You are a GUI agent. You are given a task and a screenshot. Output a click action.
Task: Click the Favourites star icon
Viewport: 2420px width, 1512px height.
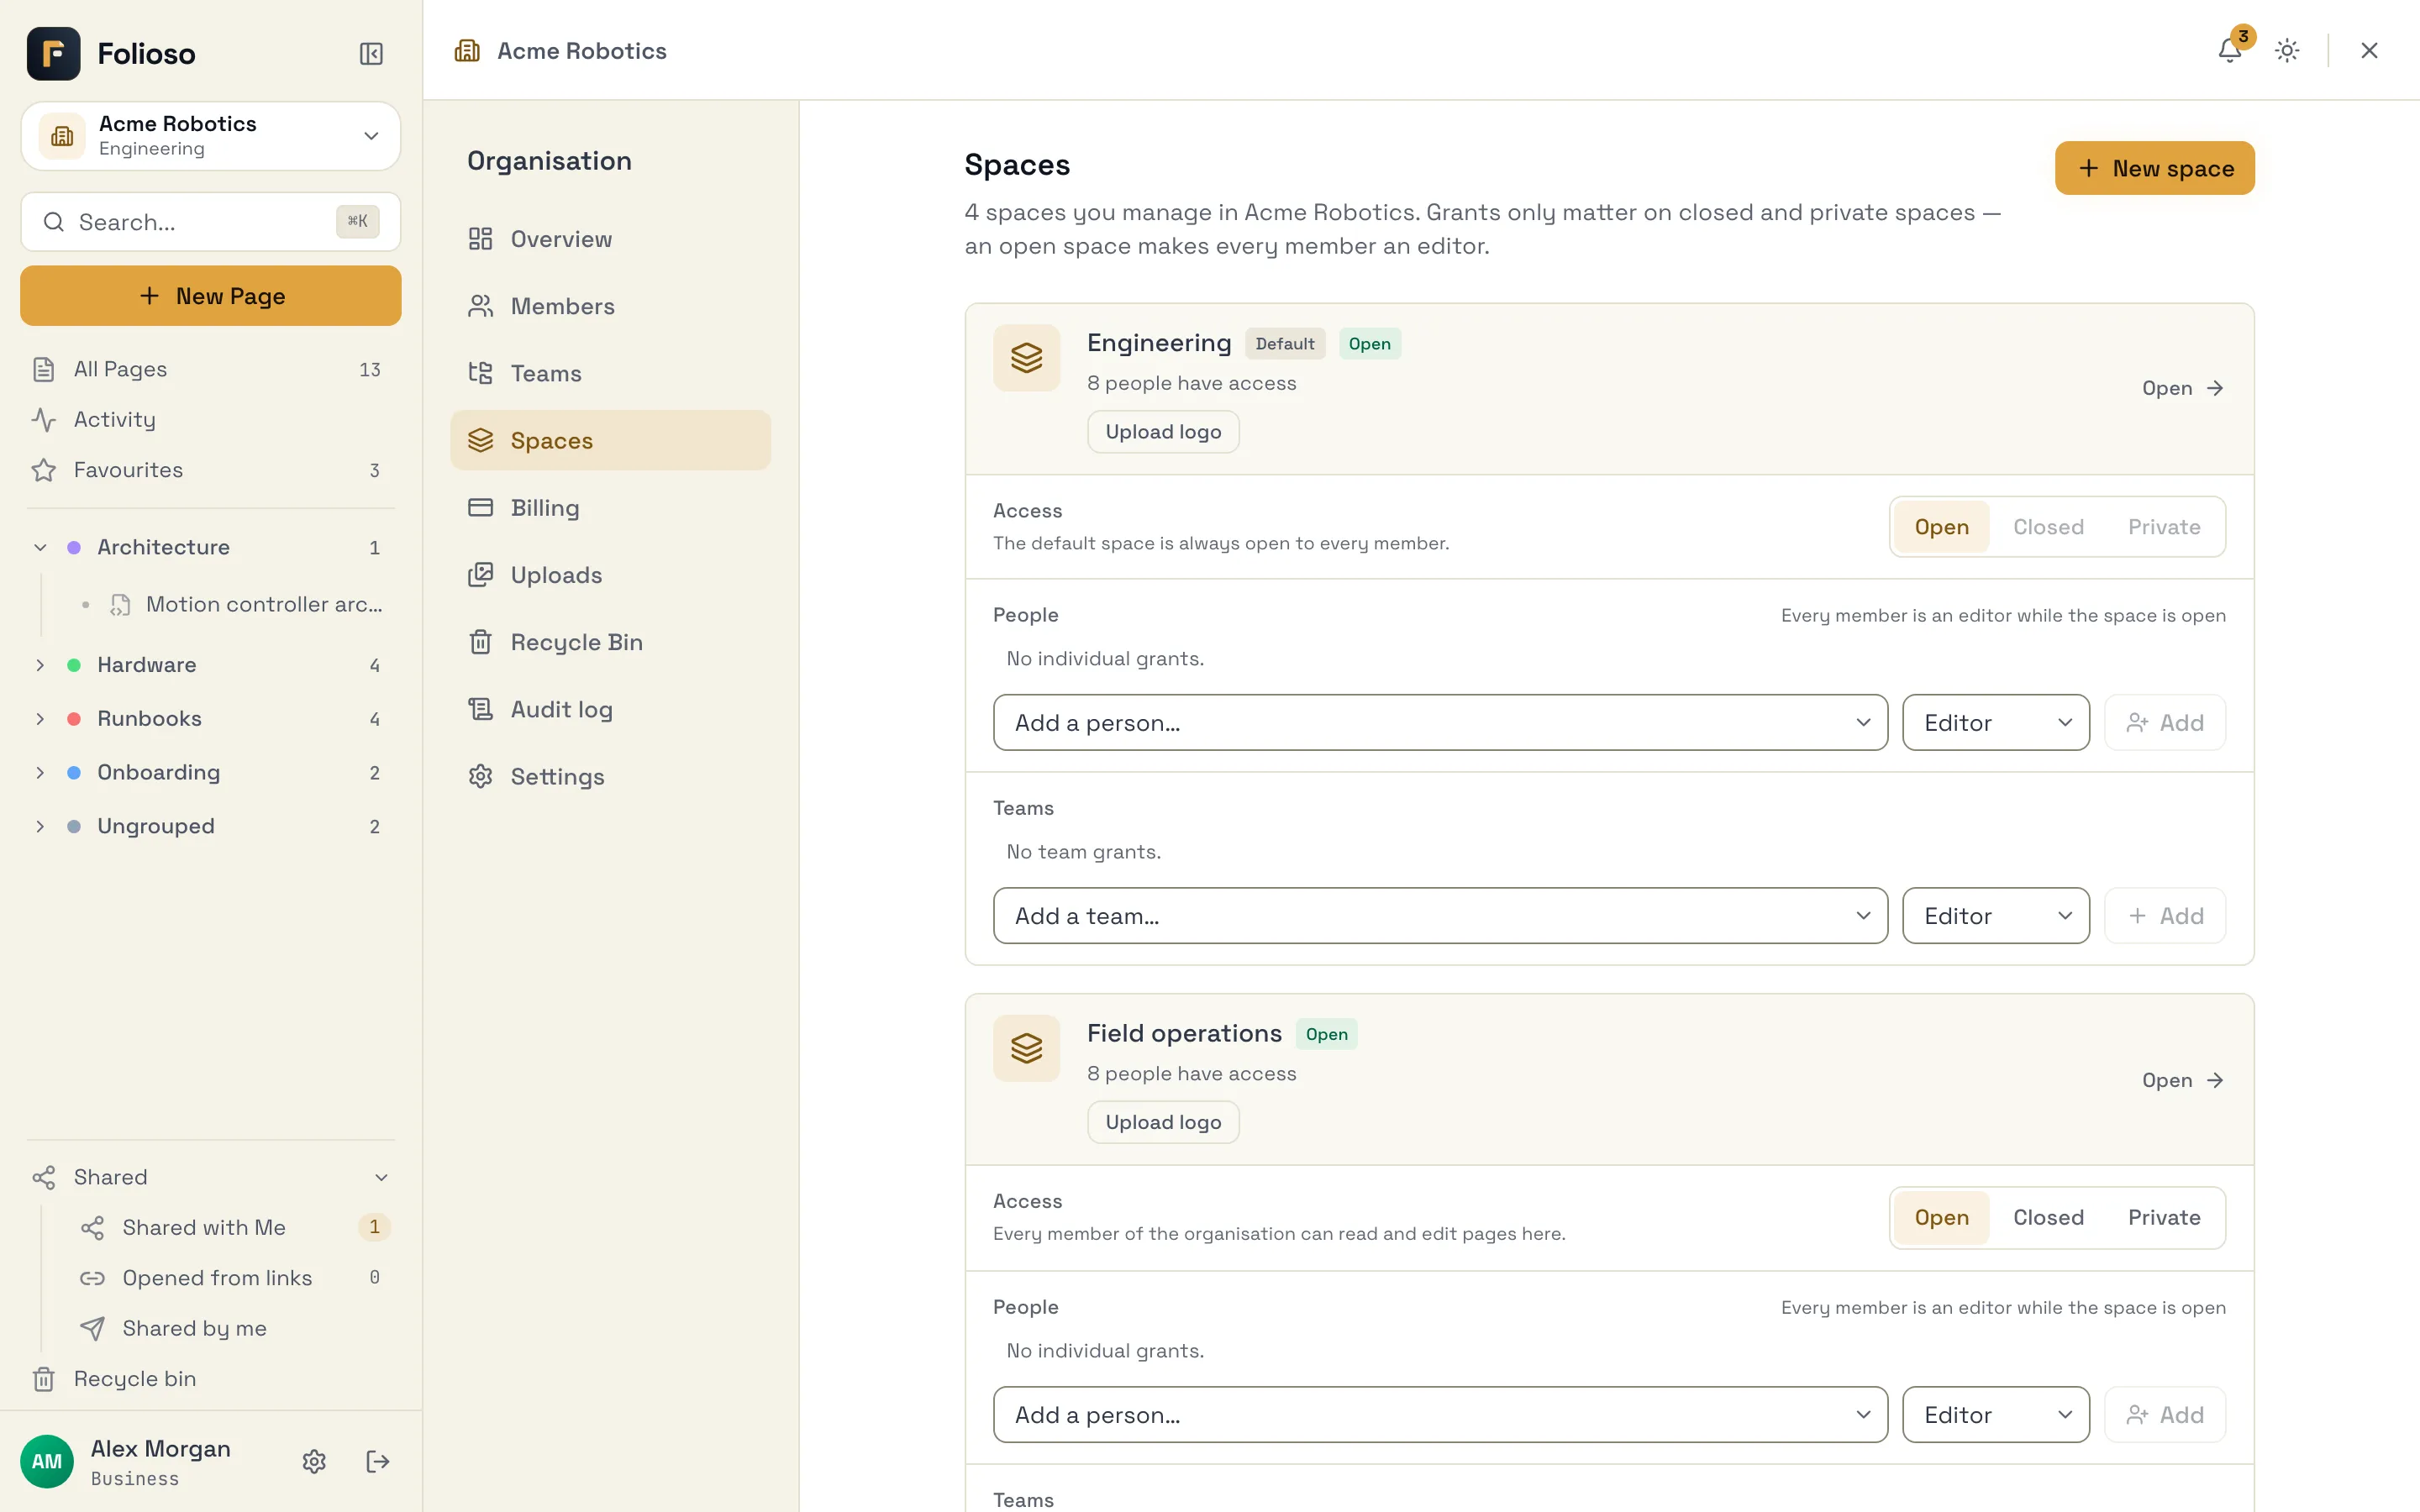tap(43, 470)
